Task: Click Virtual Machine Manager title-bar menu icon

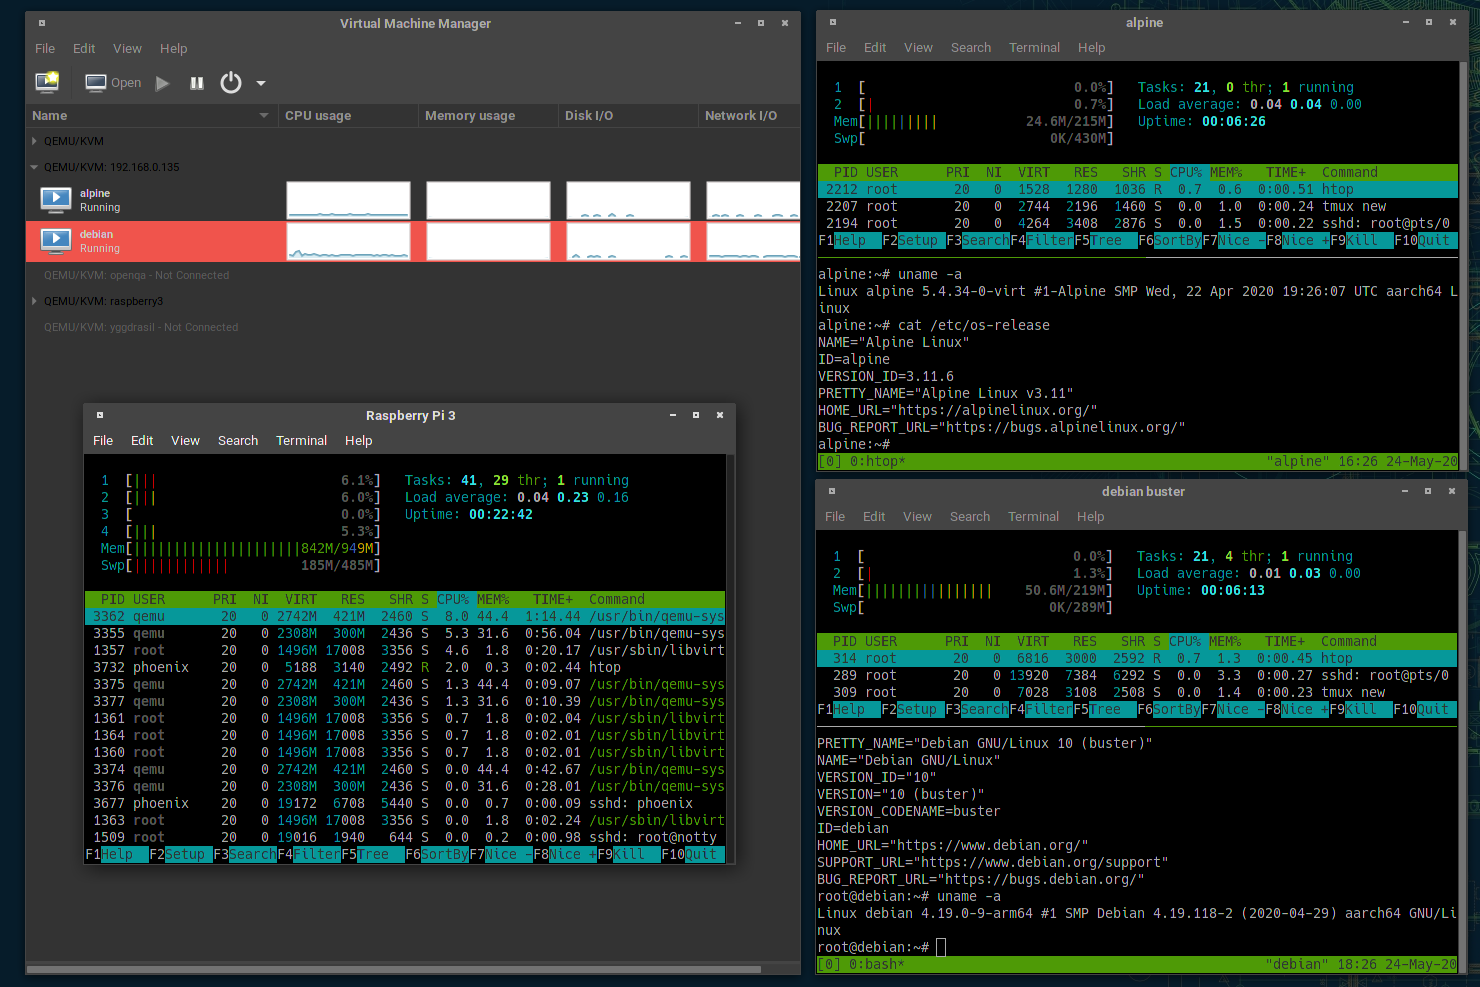Action: click(42, 23)
